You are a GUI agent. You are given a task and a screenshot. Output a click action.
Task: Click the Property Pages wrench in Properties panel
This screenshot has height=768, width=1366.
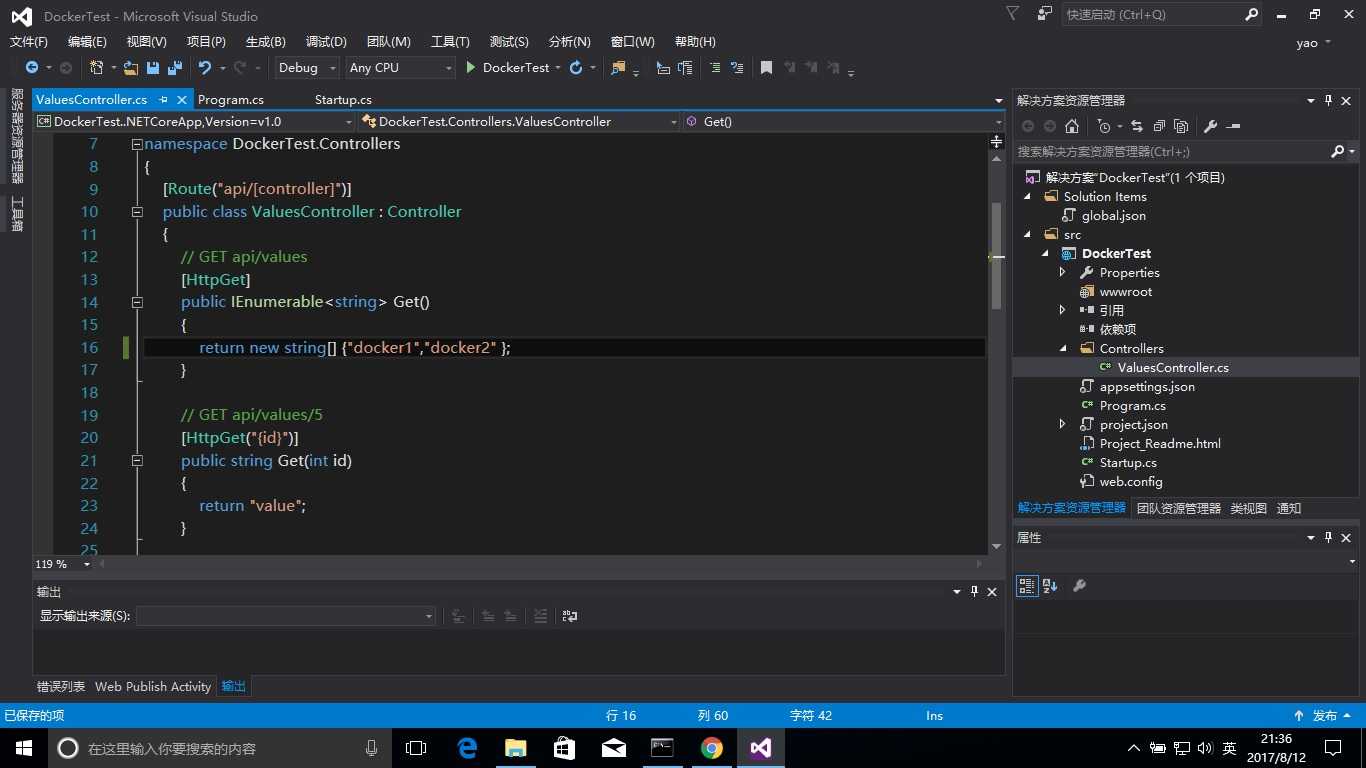1079,586
